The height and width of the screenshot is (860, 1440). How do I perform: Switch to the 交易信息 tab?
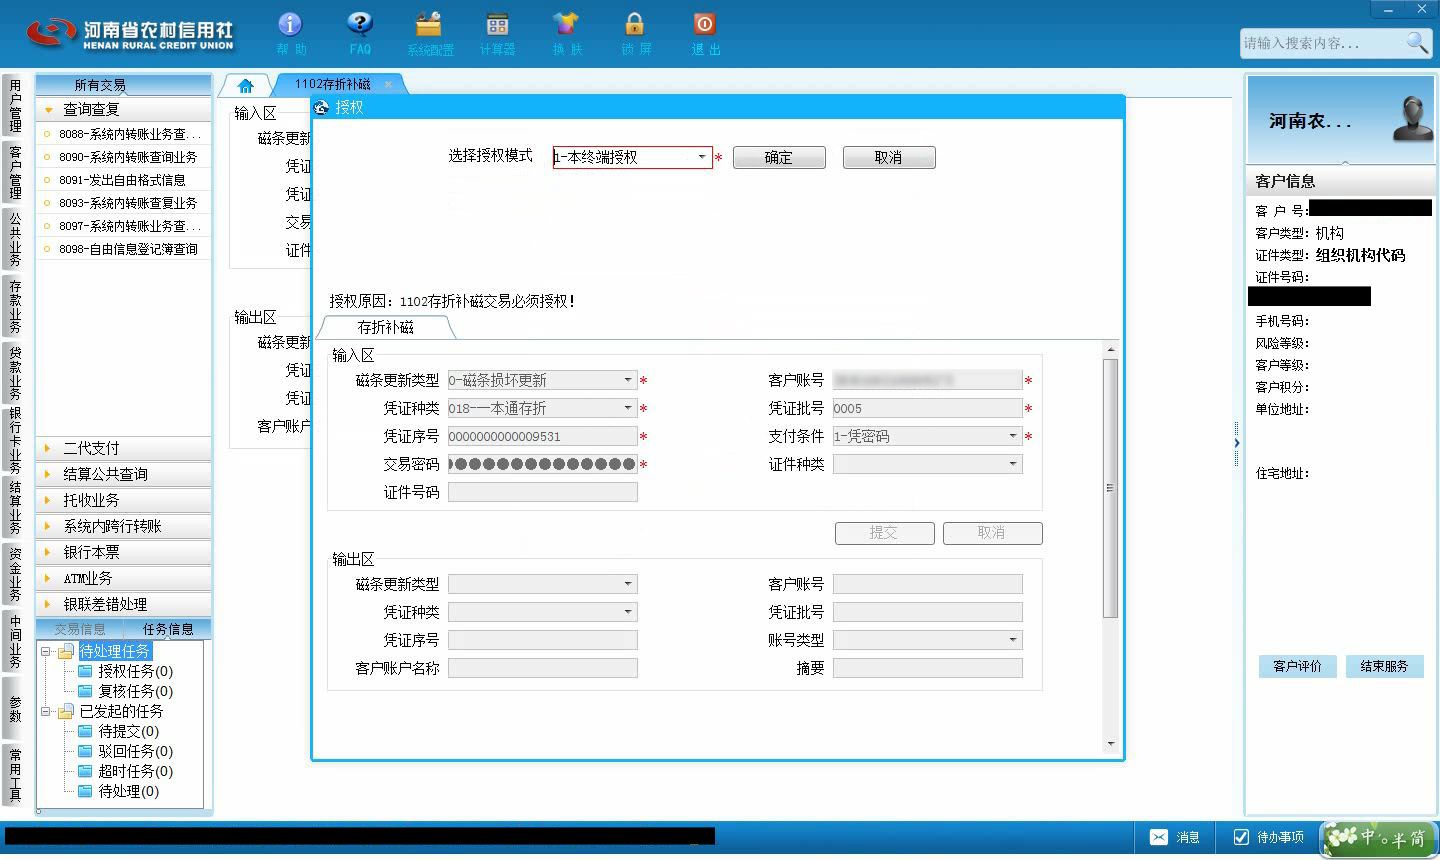tap(80, 629)
